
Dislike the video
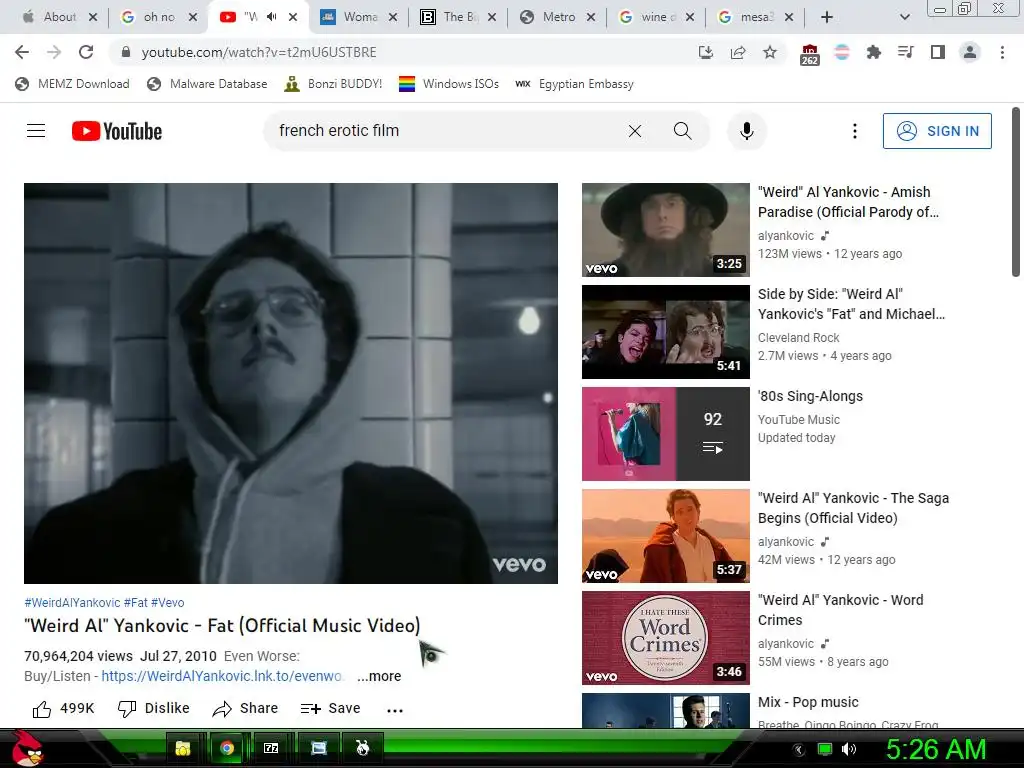(x=153, y=709)
